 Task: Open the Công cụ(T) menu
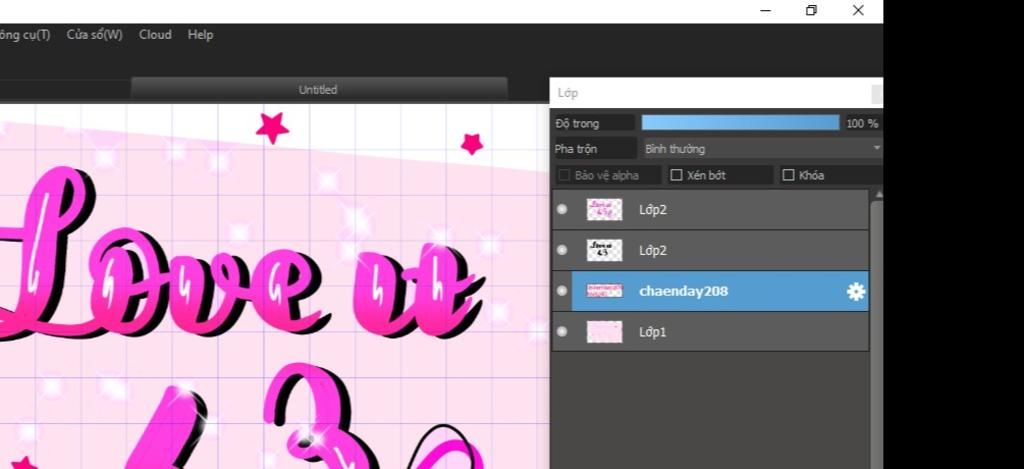tap(24, 35)
